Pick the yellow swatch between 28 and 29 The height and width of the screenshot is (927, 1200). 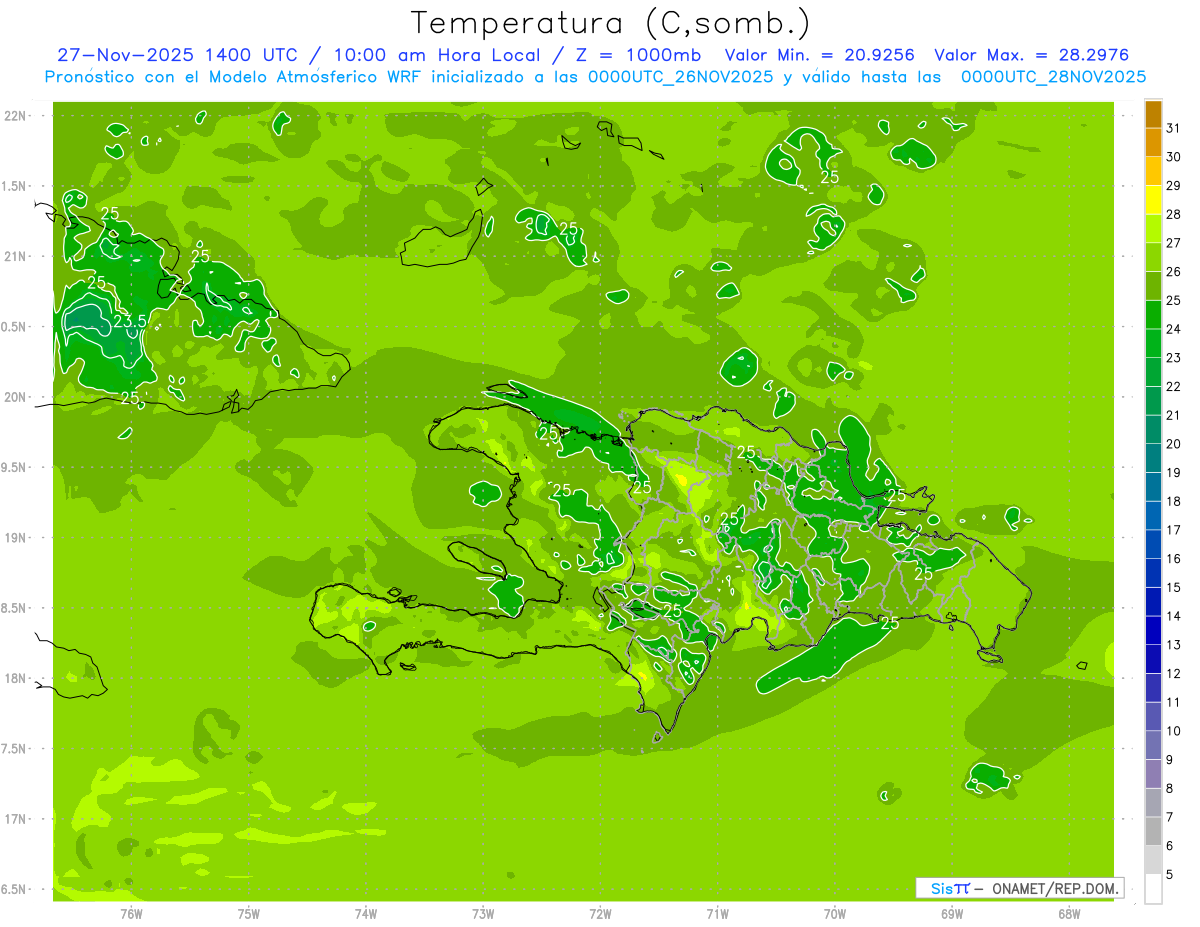[1153, 200]
